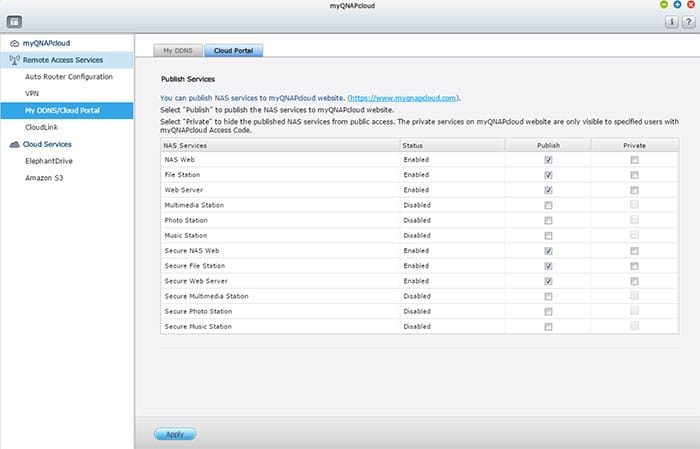Check Private for File Station

634,175
